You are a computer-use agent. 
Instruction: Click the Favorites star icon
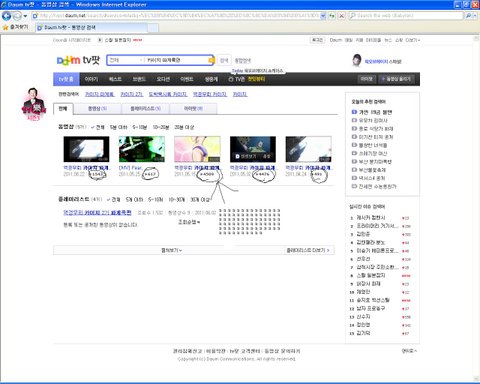click(5, 27)
